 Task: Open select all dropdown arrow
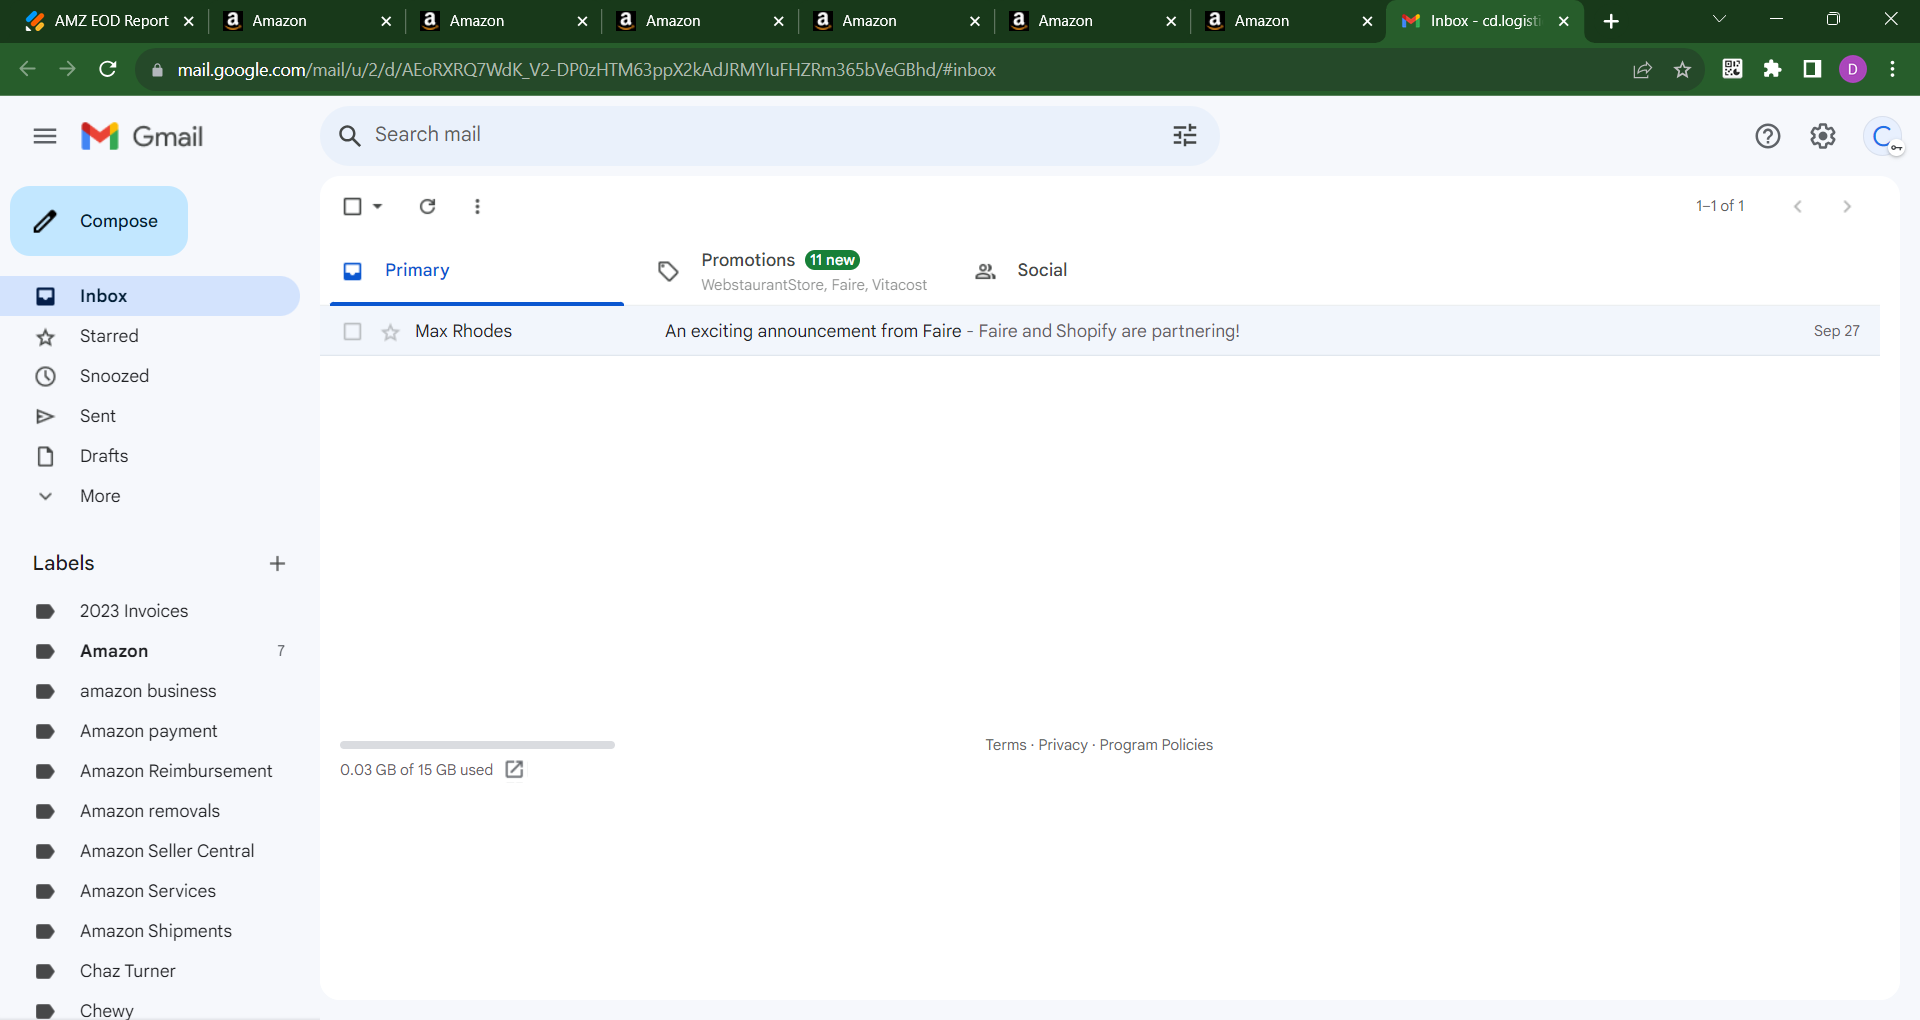click(x=378, y=206)
